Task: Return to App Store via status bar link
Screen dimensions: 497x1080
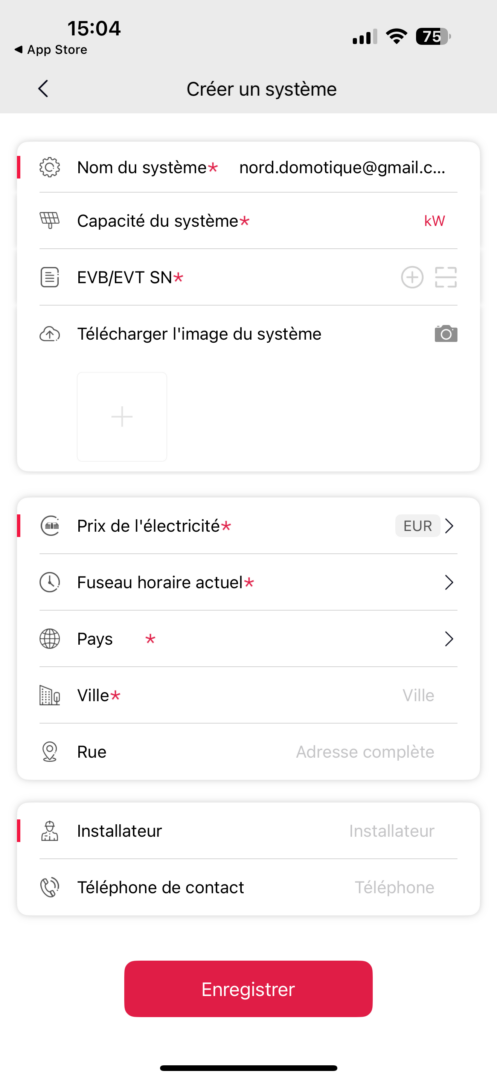Action: tap(50, 50)
